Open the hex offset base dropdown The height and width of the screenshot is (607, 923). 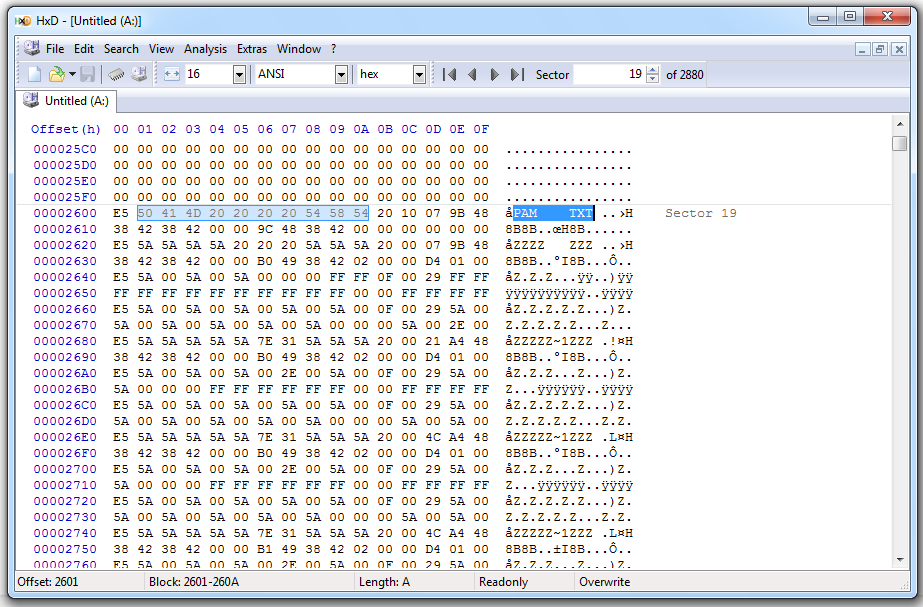point(419,75)
